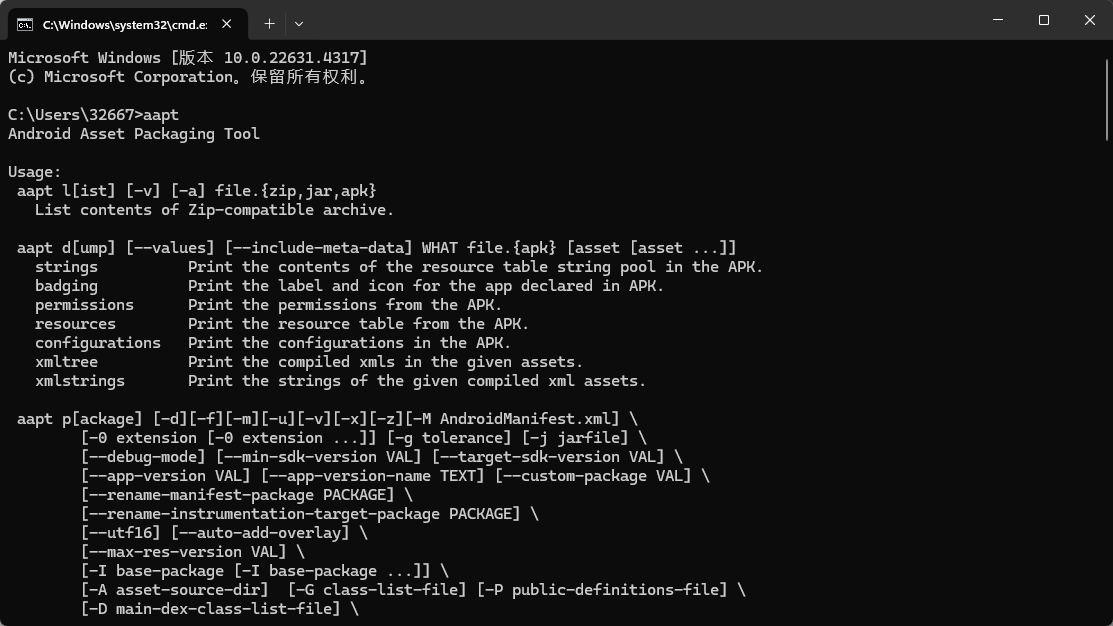Click the vertical scrollbar thumb
1113x626 pixels.
[1105, 100]
